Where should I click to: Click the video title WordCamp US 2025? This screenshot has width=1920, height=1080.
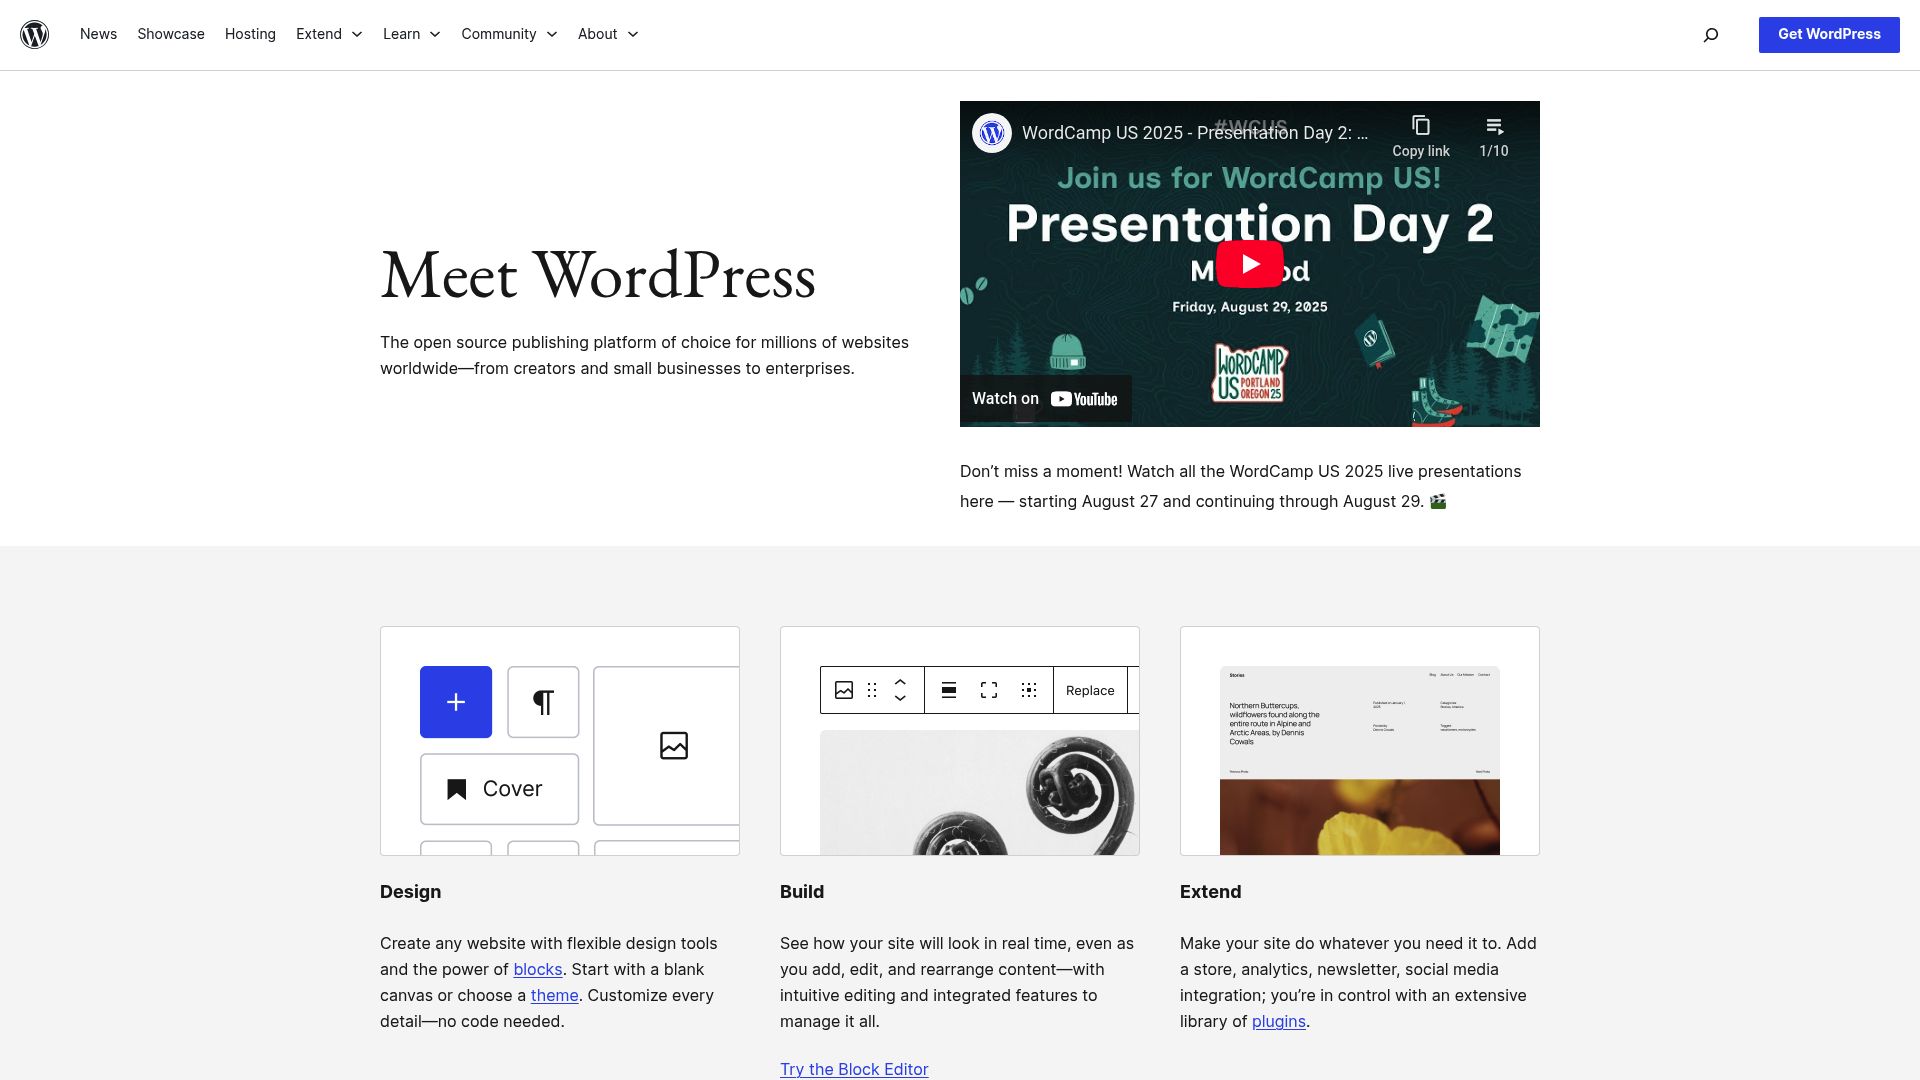1195,133
